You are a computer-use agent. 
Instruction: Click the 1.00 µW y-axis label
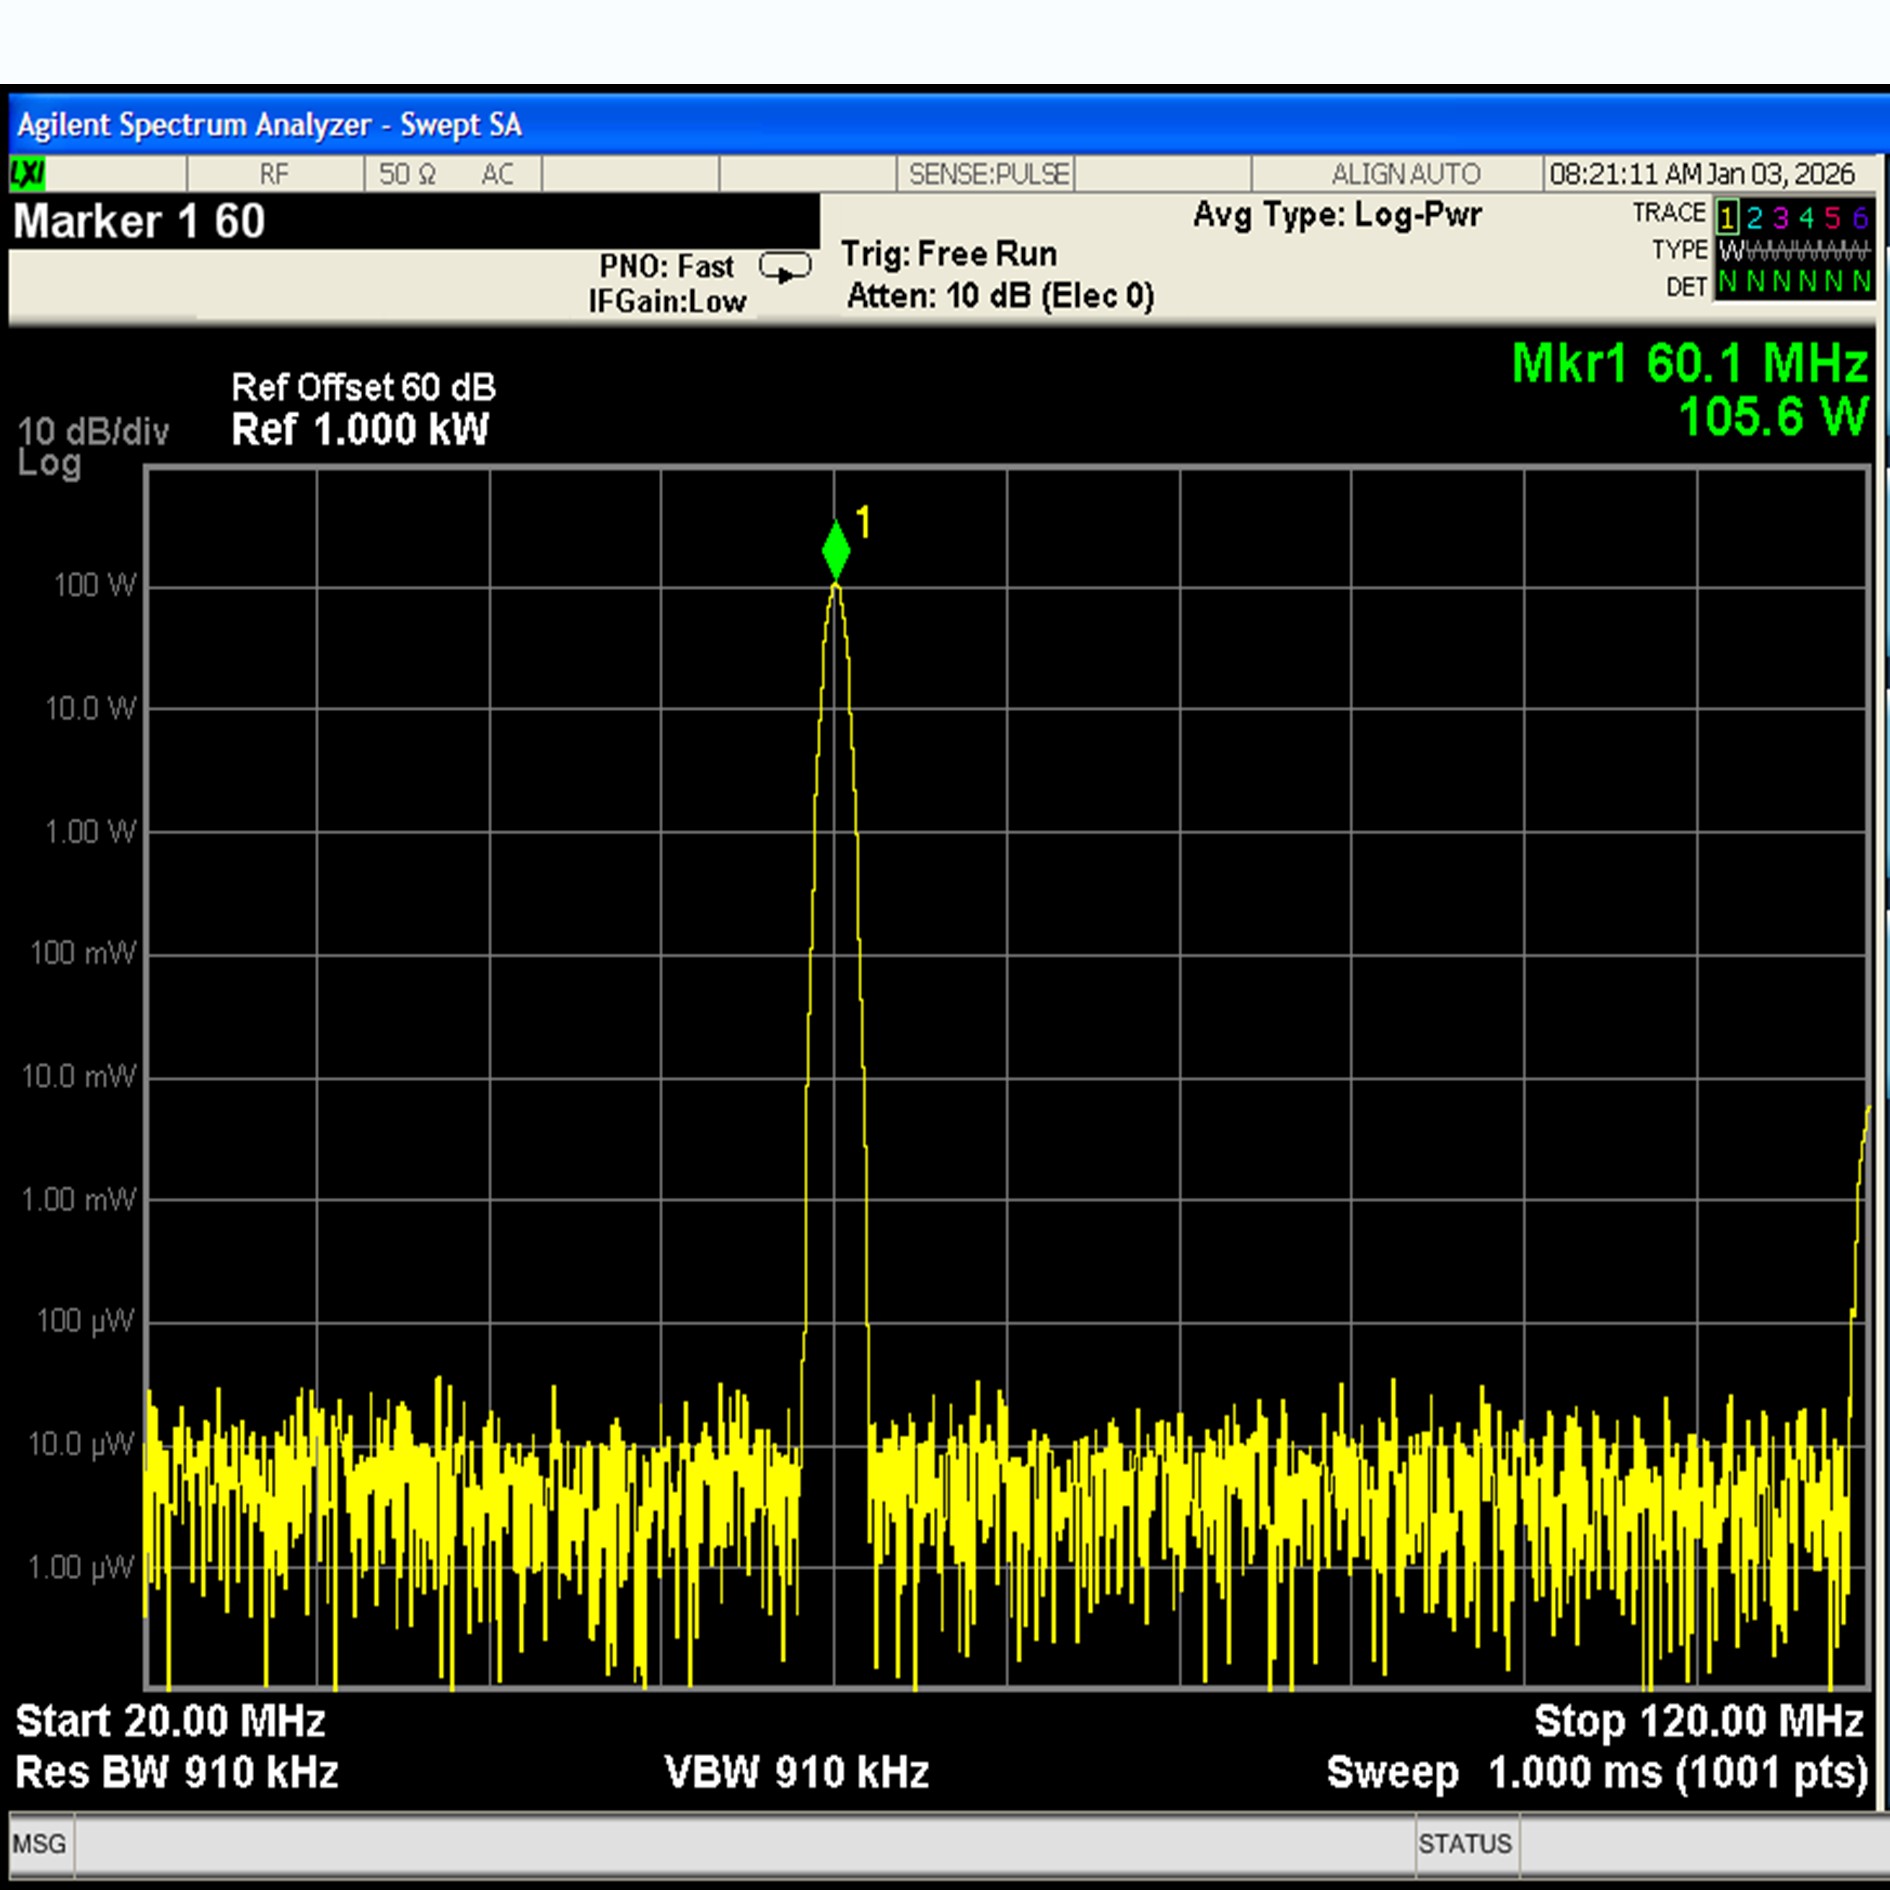click(80, 1567)
